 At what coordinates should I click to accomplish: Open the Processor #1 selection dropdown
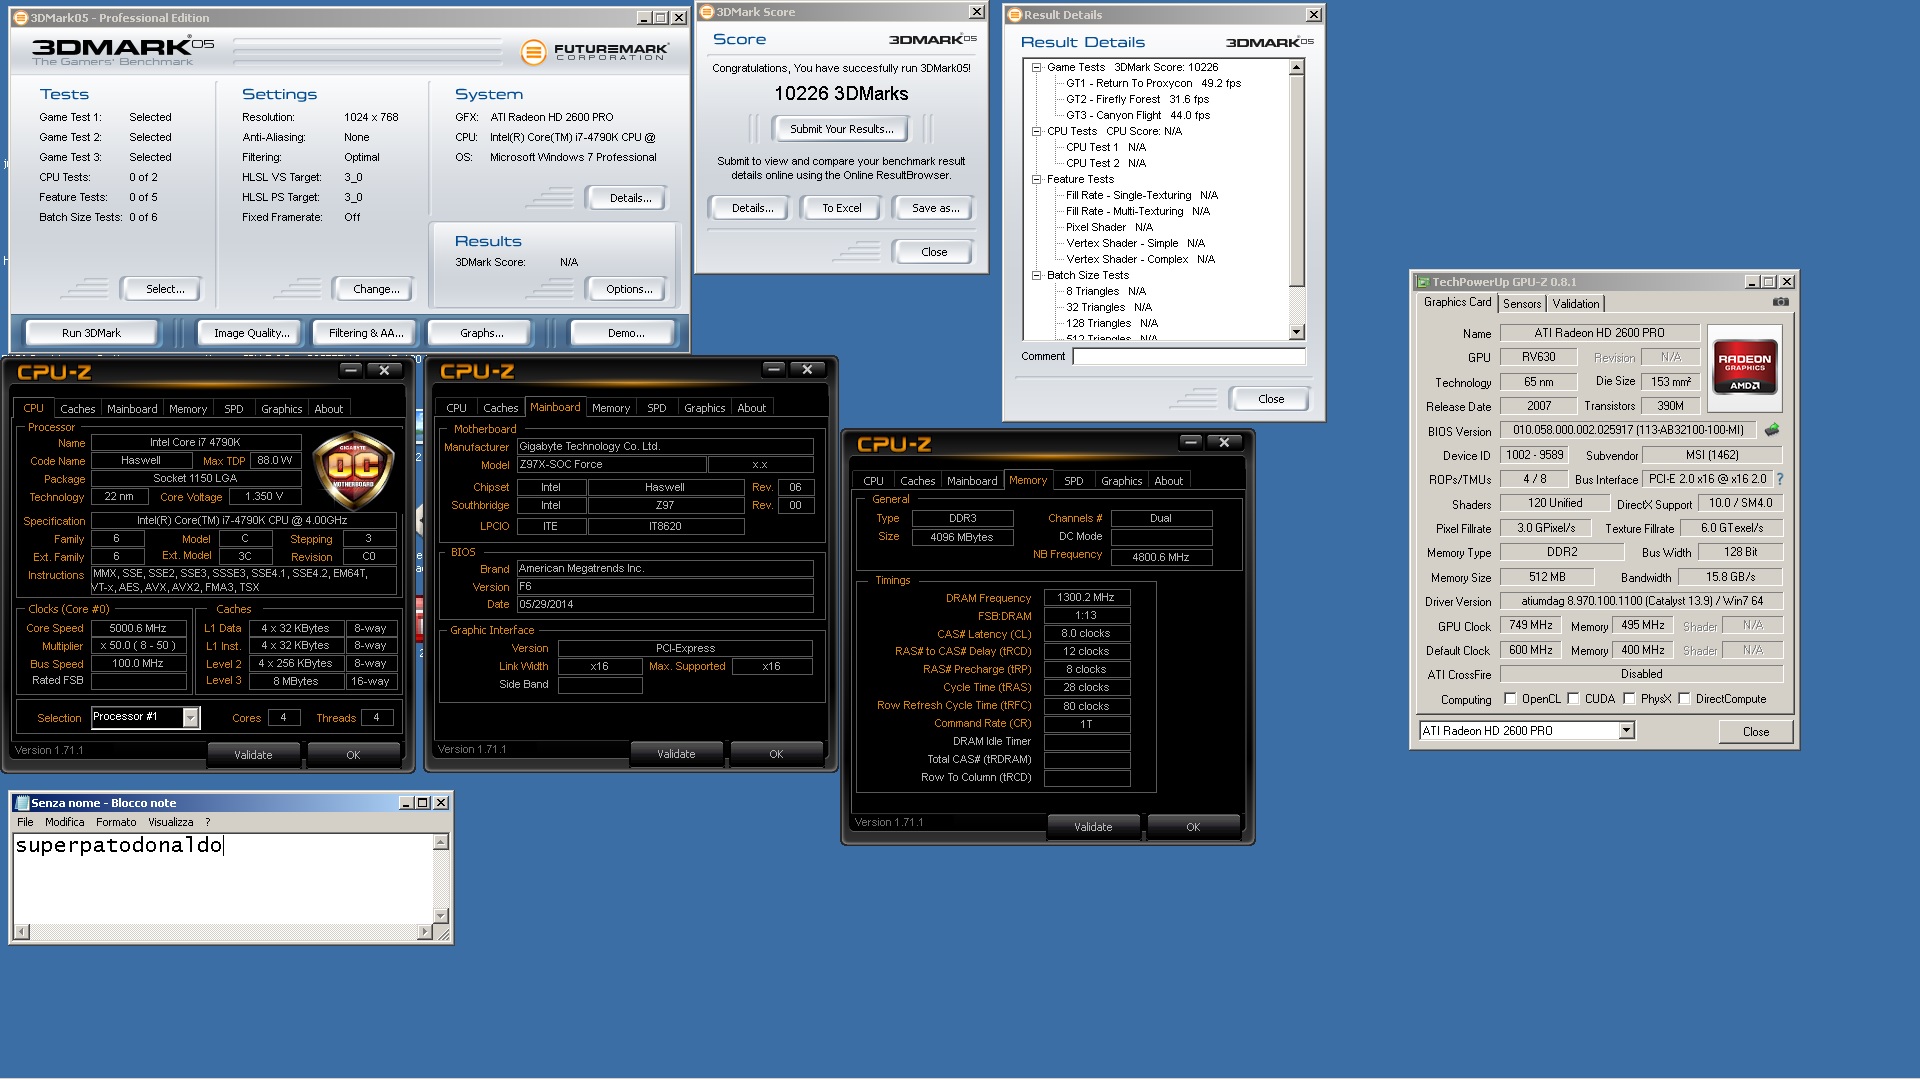pyautogui.click(x=191, y=717)
